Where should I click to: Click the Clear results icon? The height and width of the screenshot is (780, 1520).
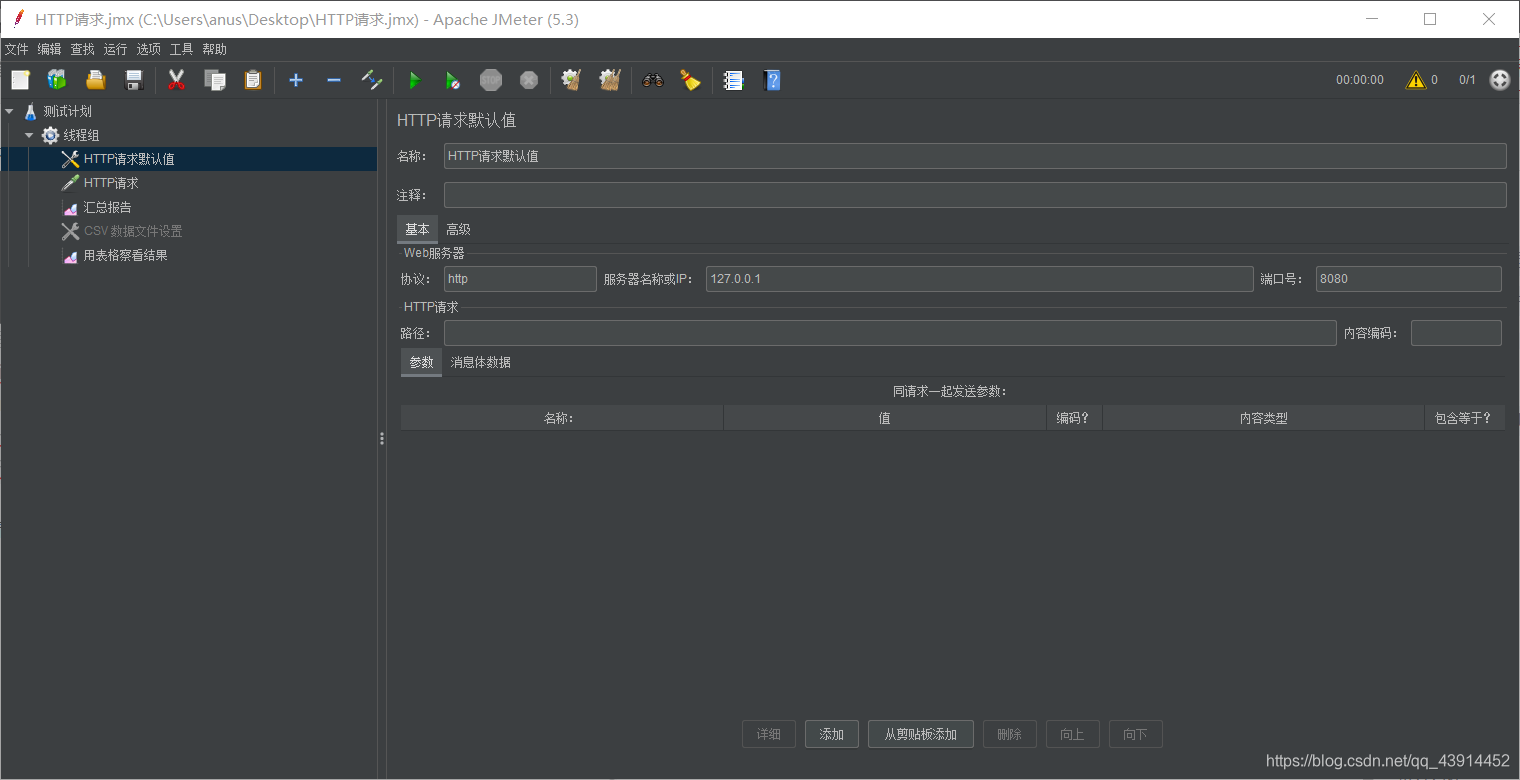click(572, 80)
